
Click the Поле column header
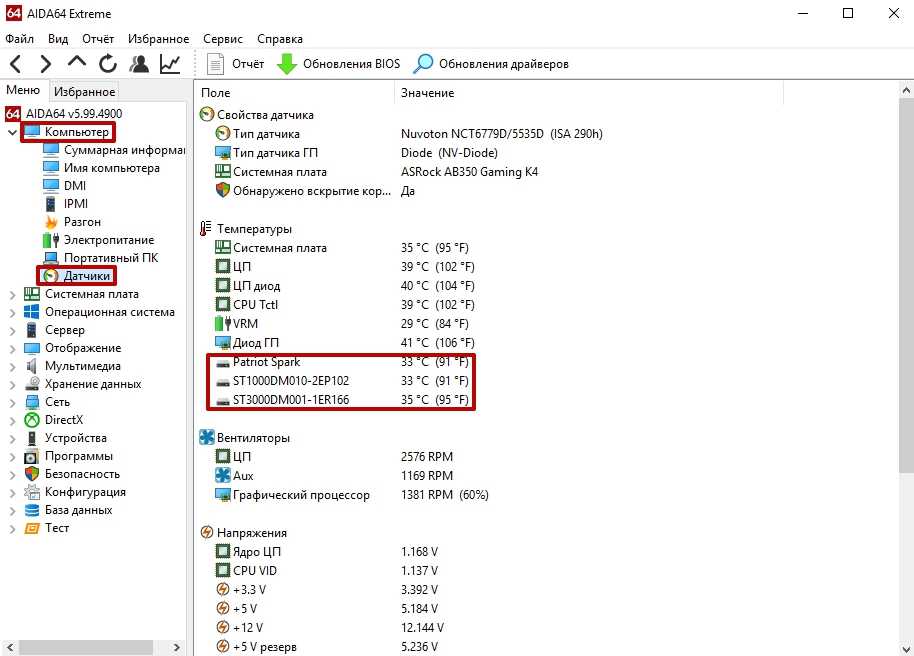296,93
